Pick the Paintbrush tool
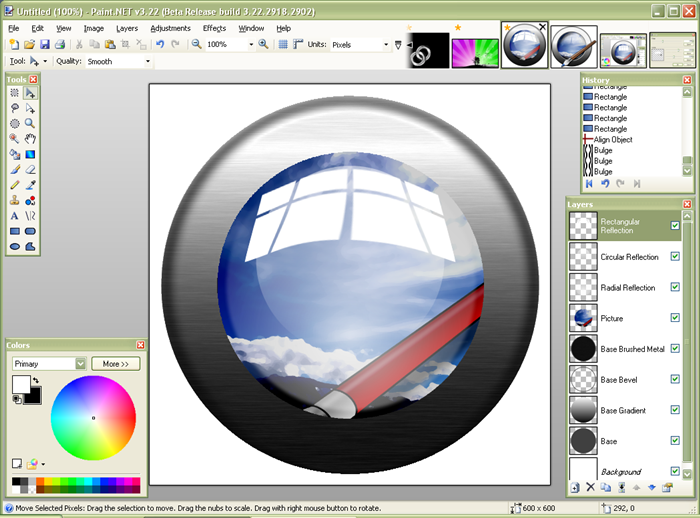 15,170
